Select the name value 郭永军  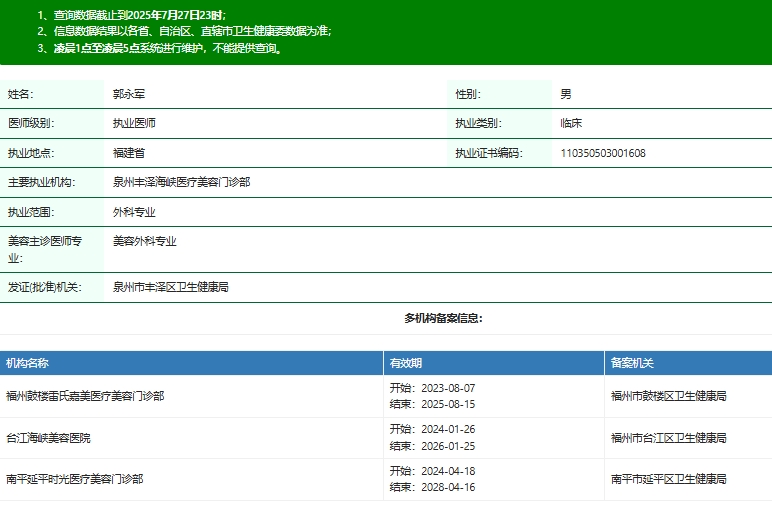coord(130,94)
